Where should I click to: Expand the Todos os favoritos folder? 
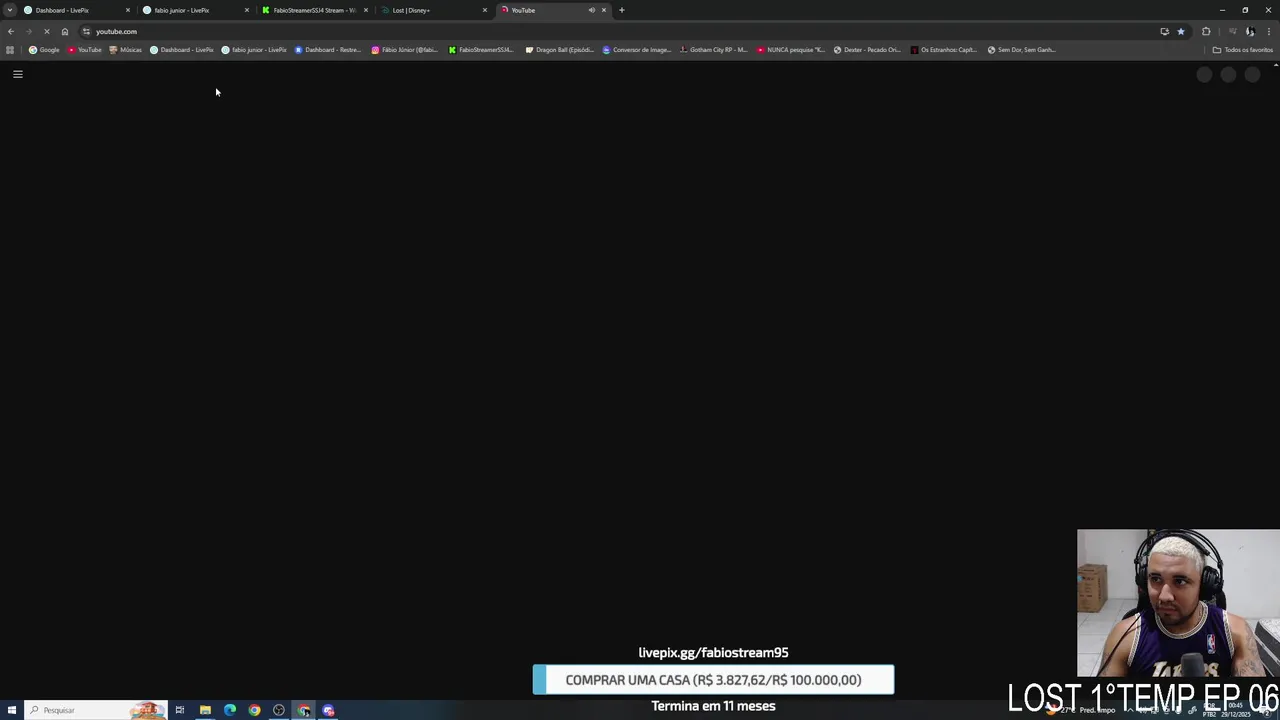click(1243, 50)
